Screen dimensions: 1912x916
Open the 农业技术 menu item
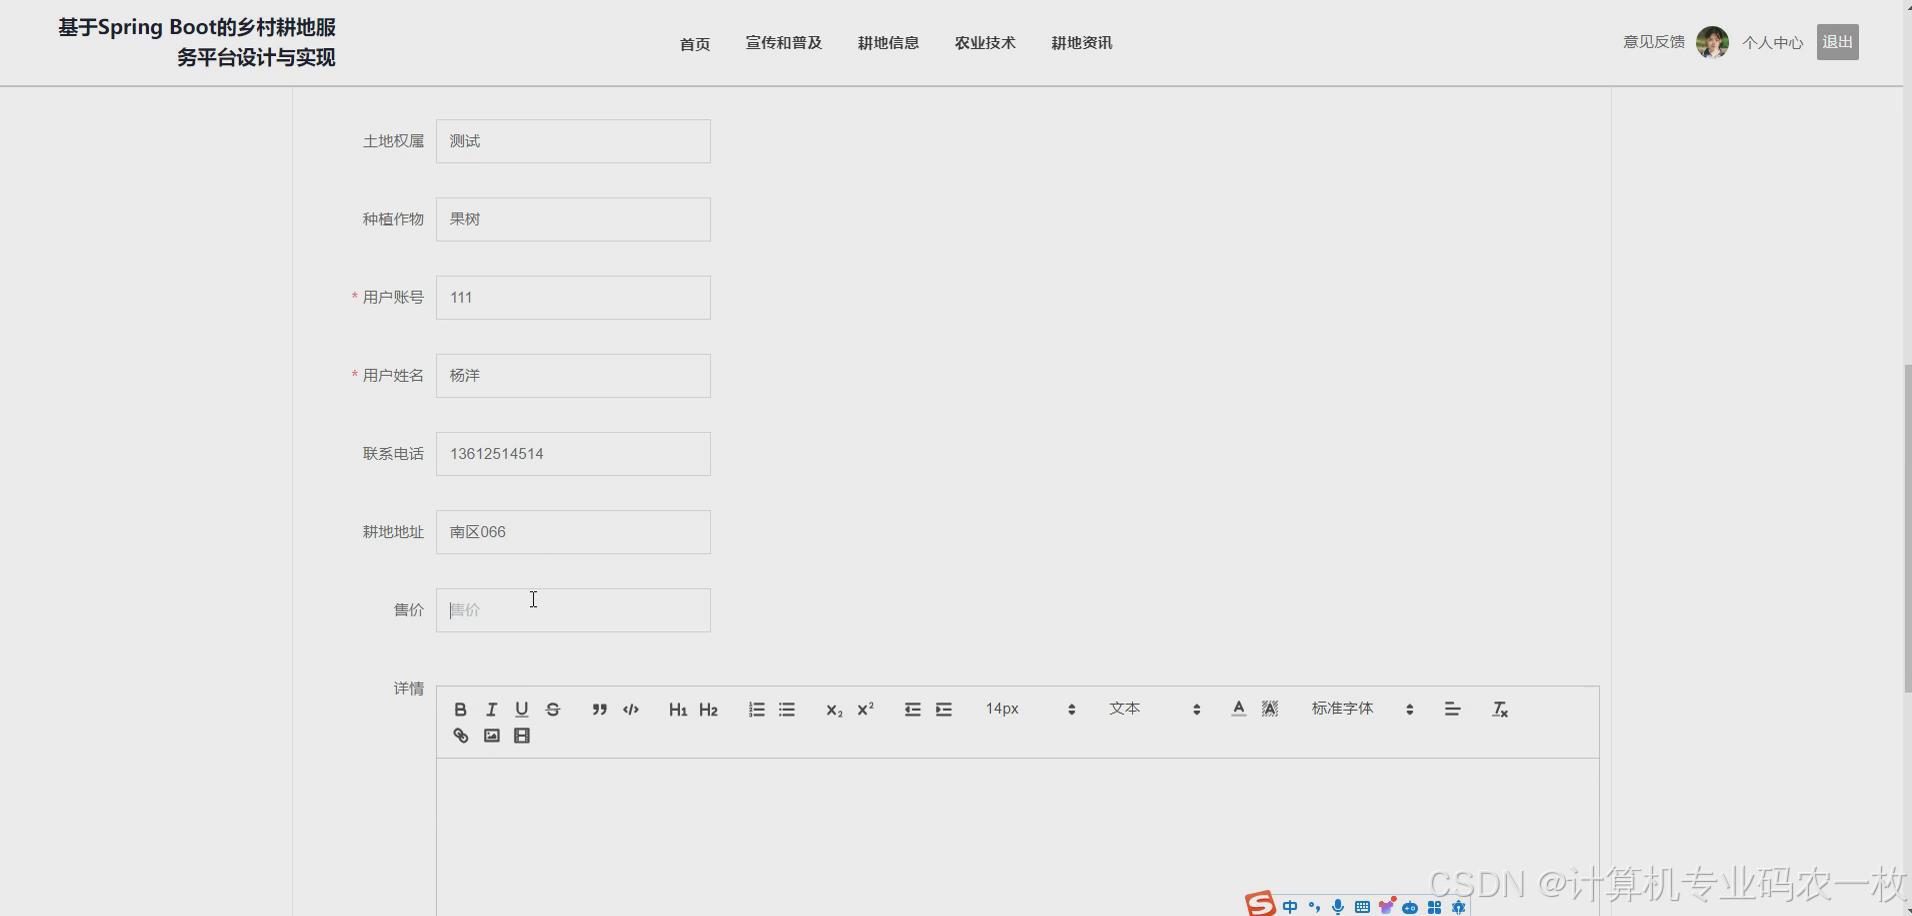(x=985, y=43)
